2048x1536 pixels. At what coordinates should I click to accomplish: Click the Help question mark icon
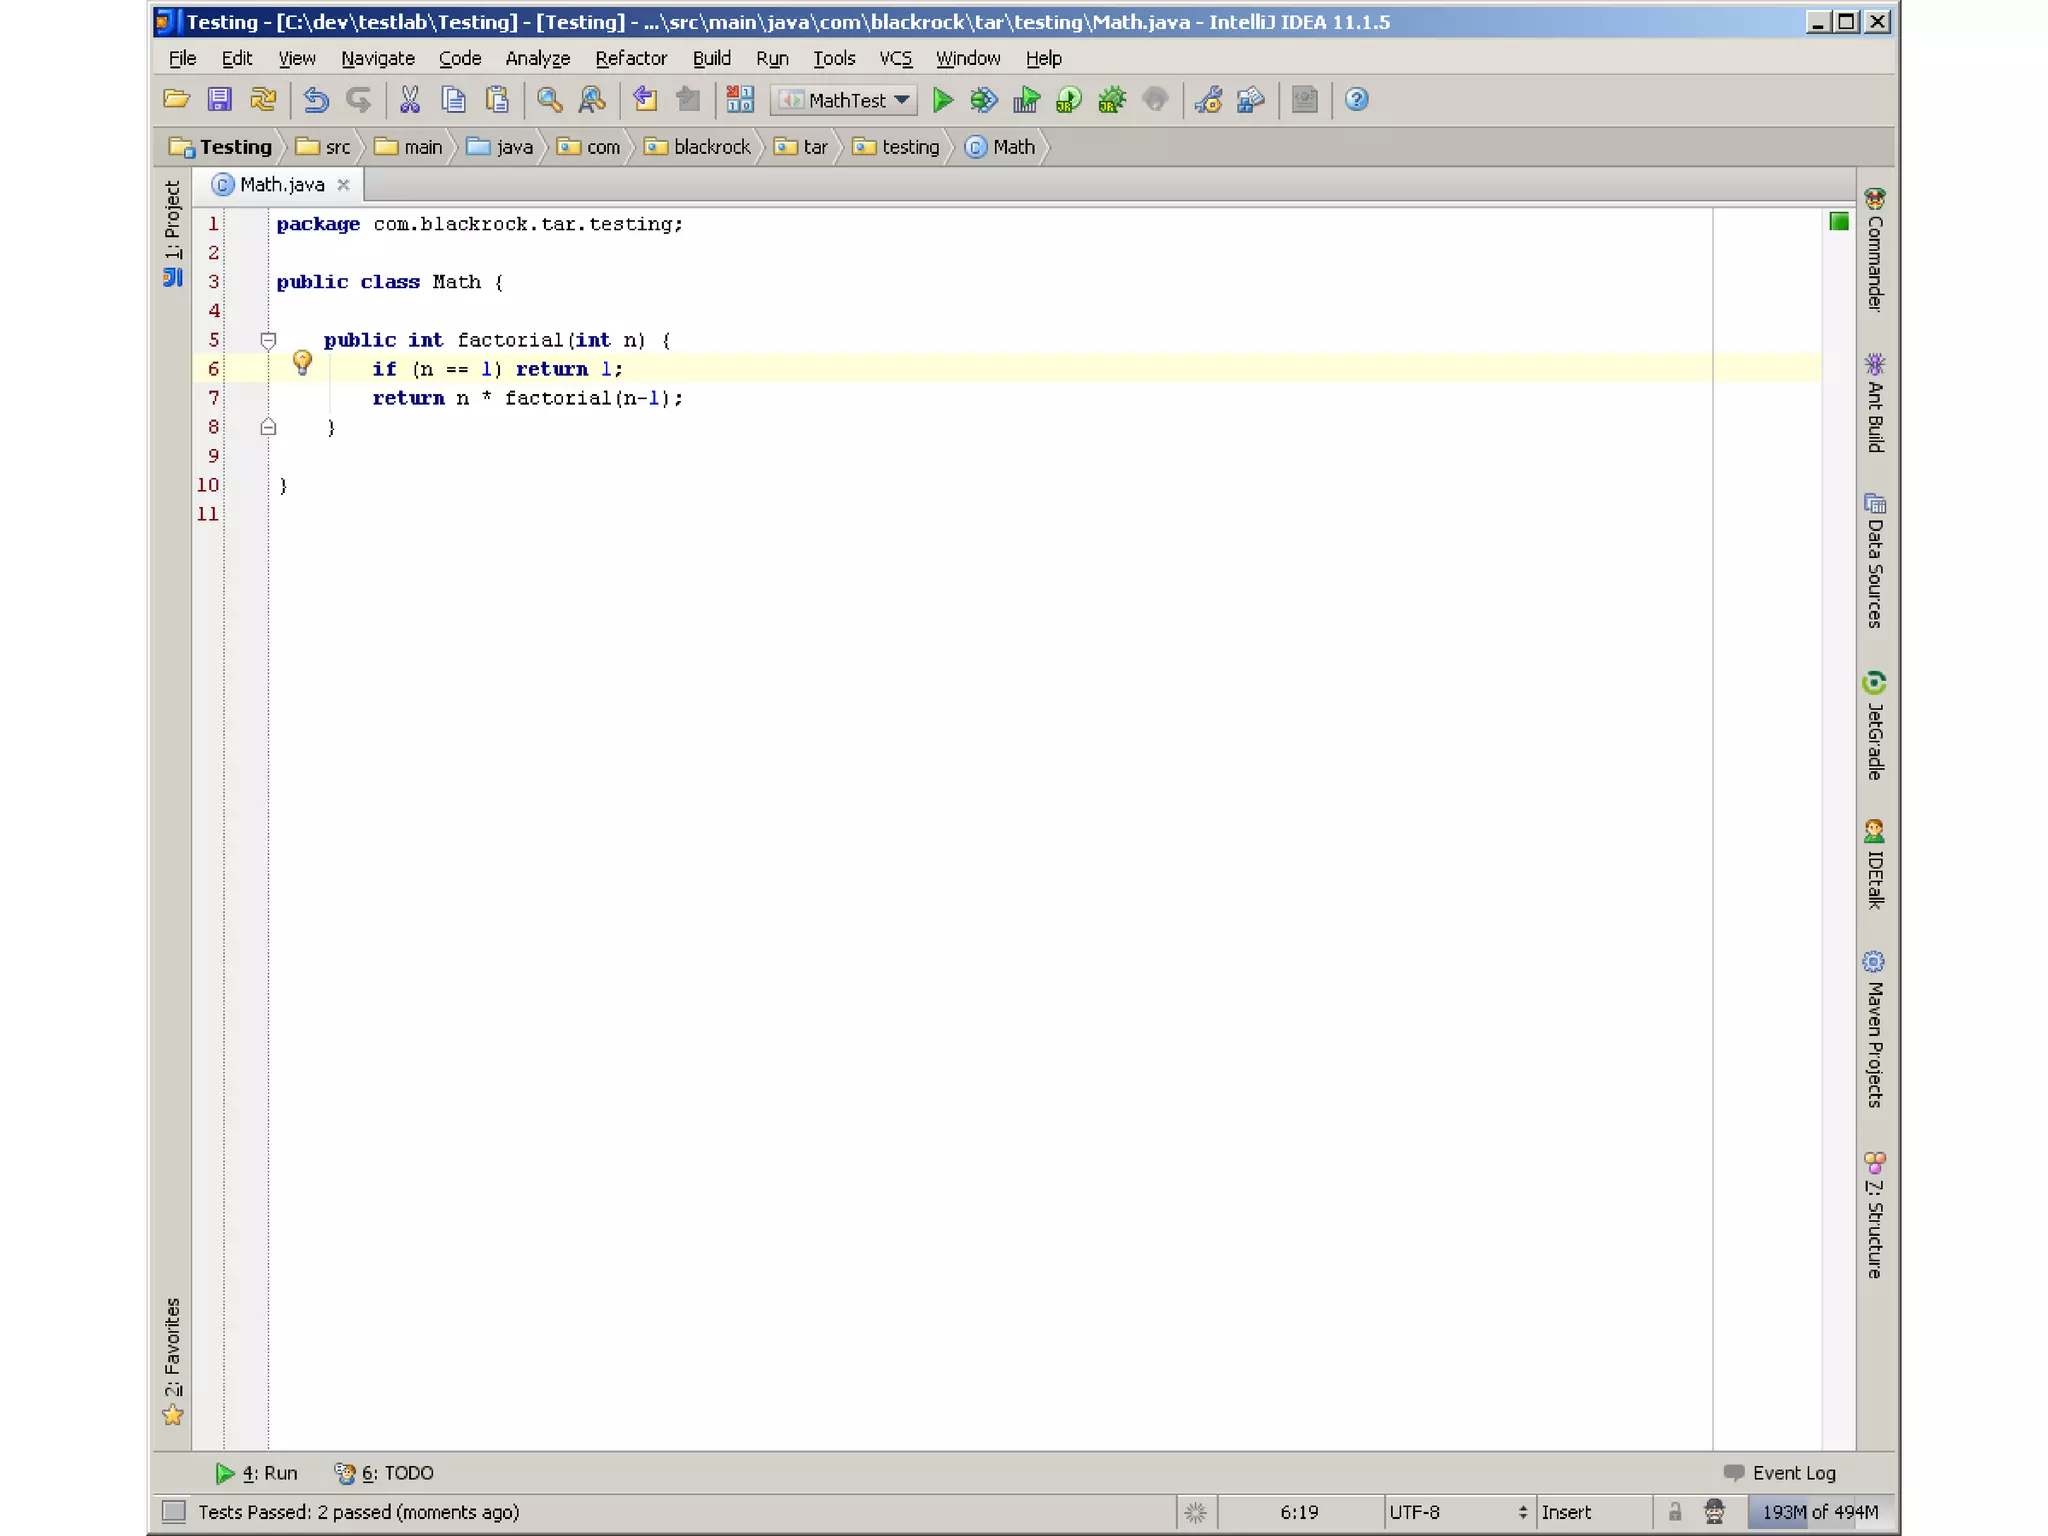coord(1356,100)
